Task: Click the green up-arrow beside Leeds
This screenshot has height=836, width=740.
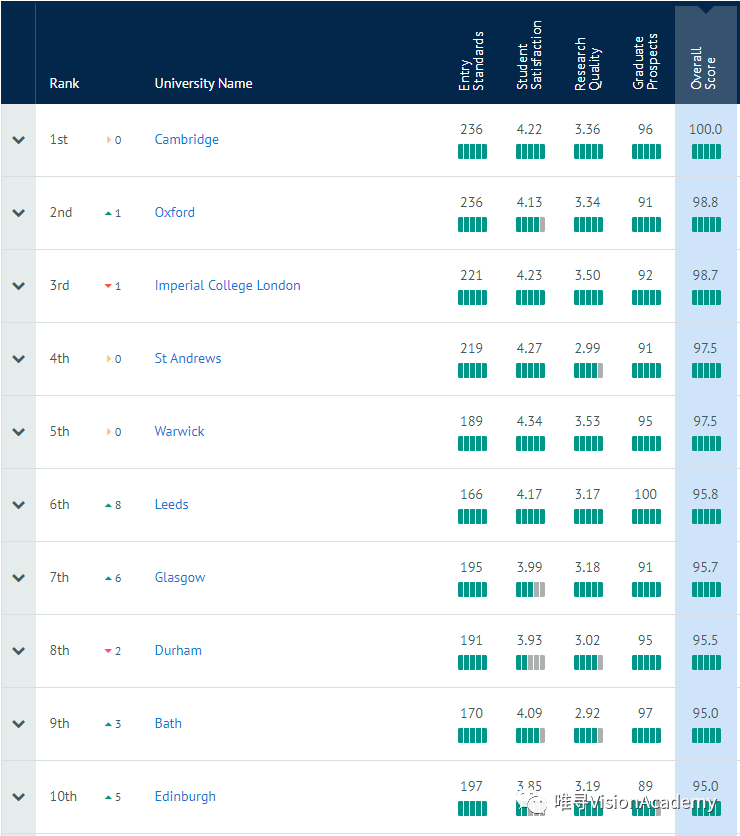Action: tap(110, 504)
